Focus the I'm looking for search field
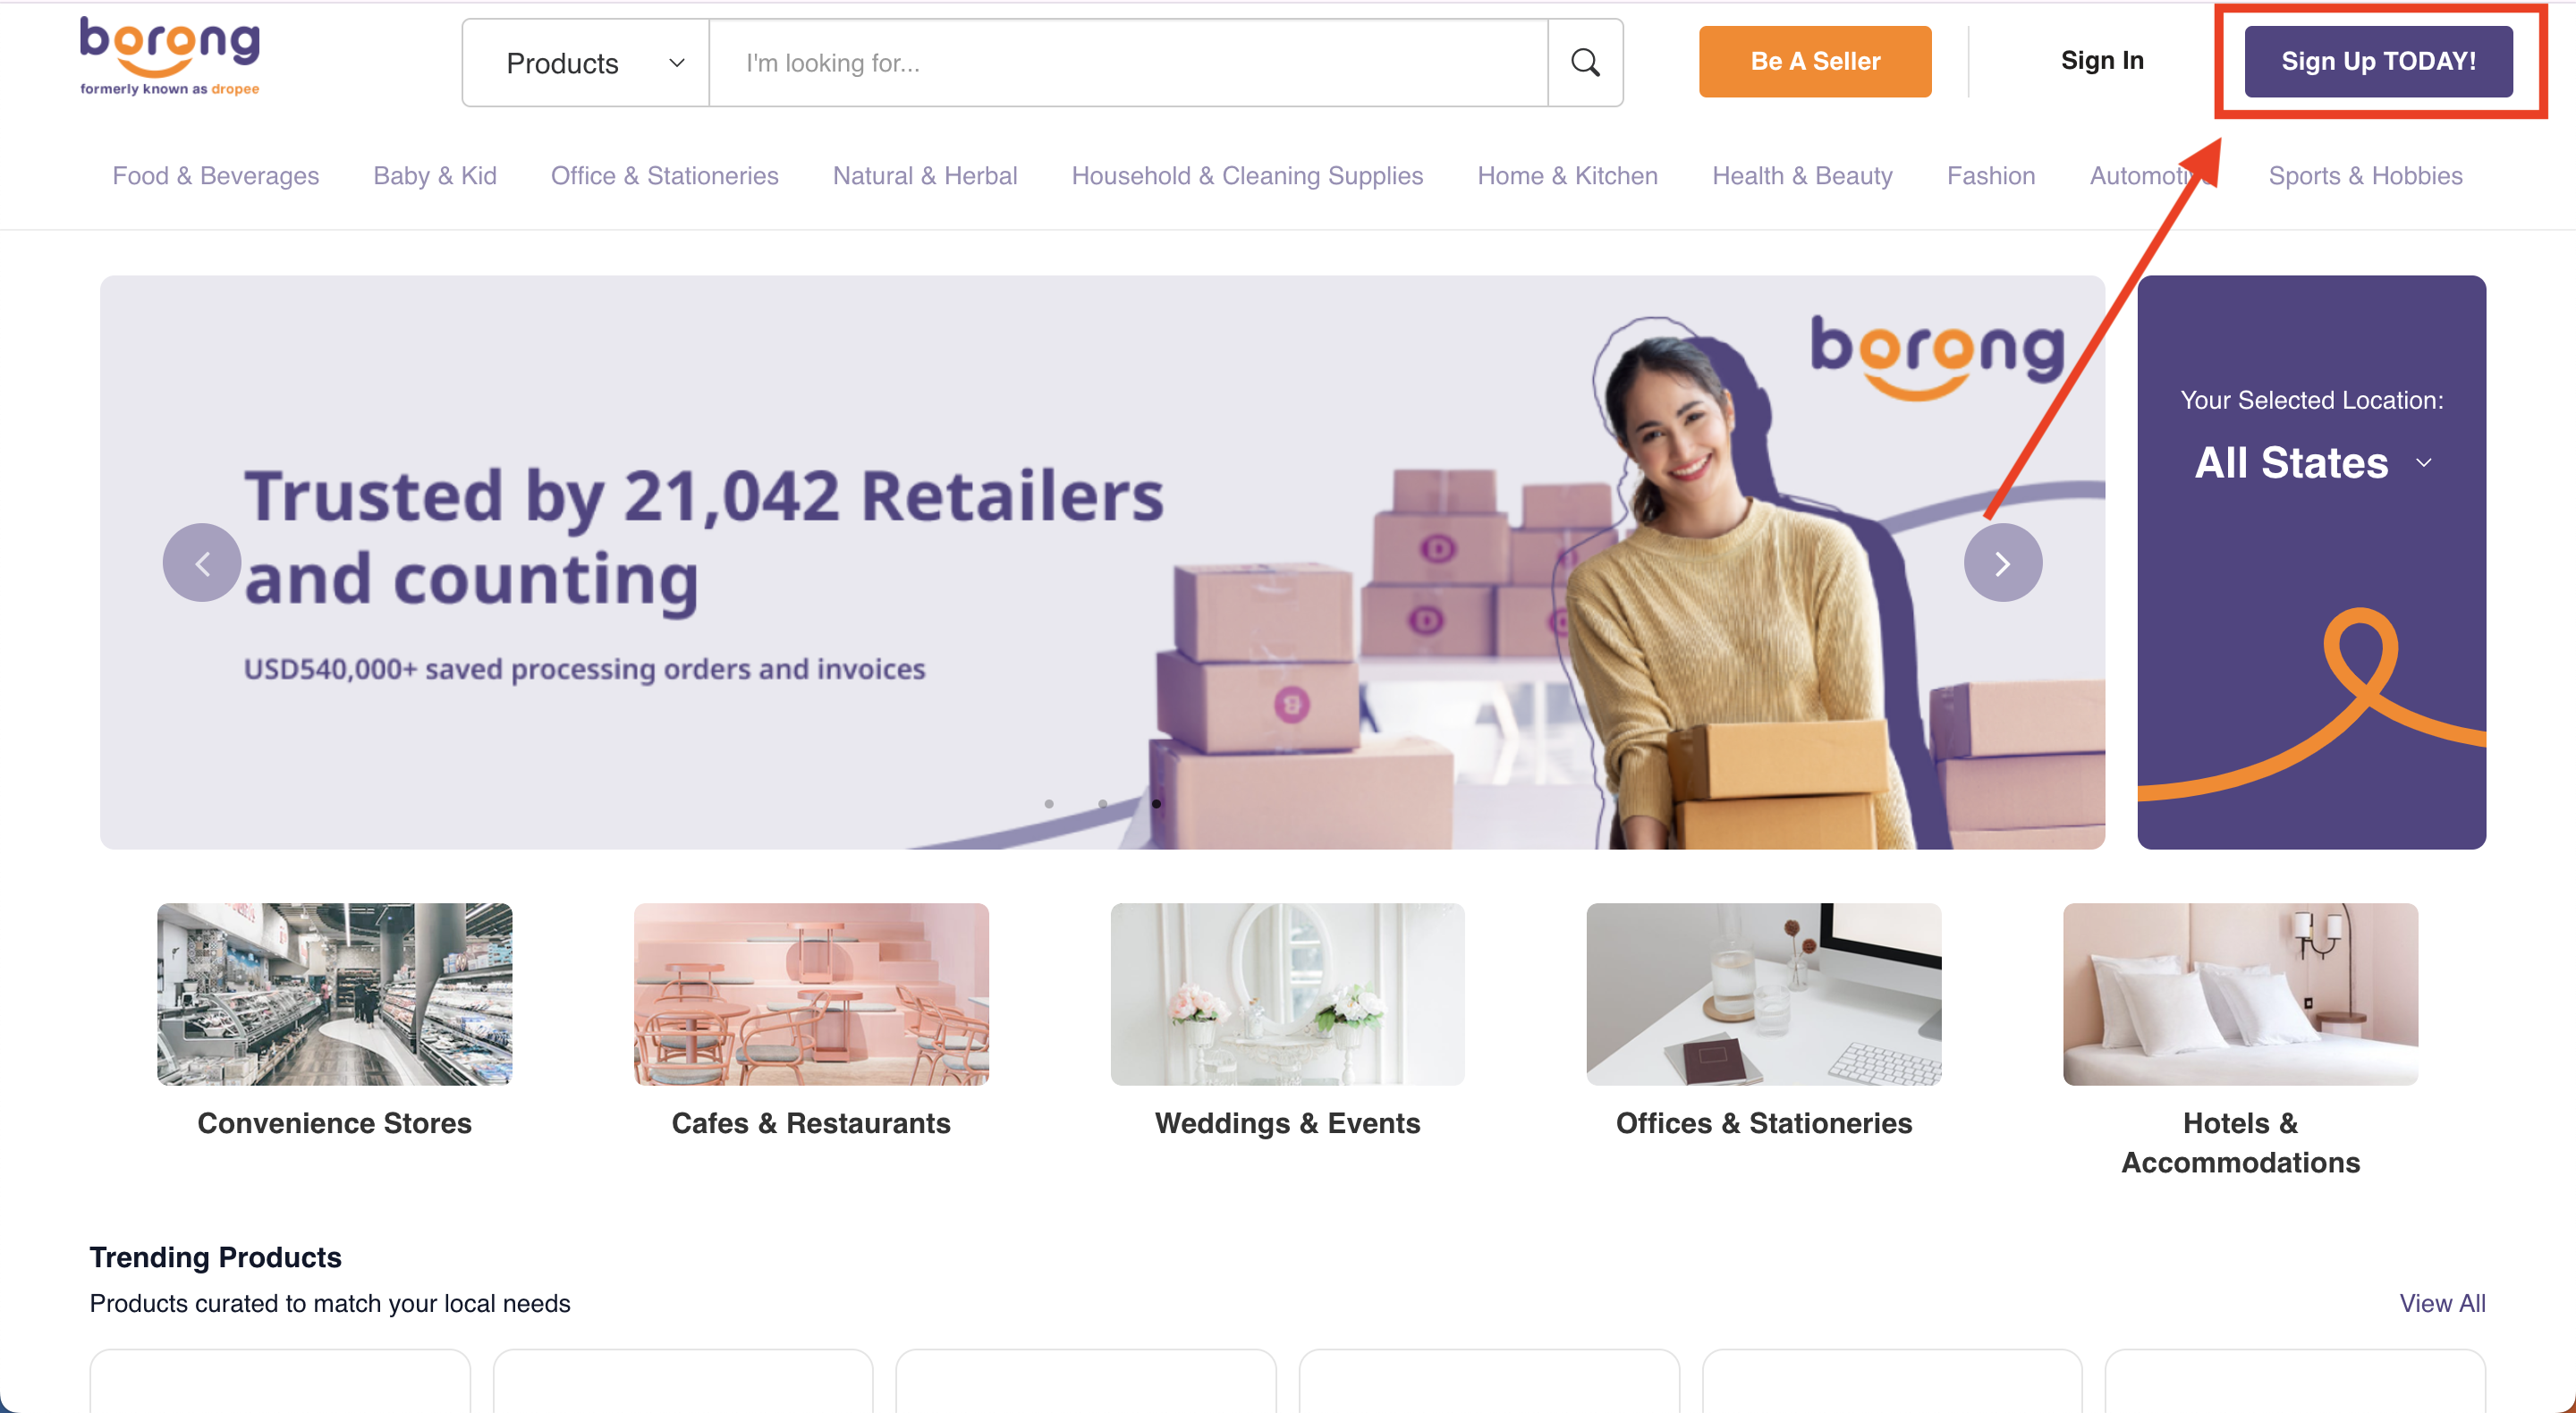This screenshot has width=2576, height=1413. pos(1128,63)
